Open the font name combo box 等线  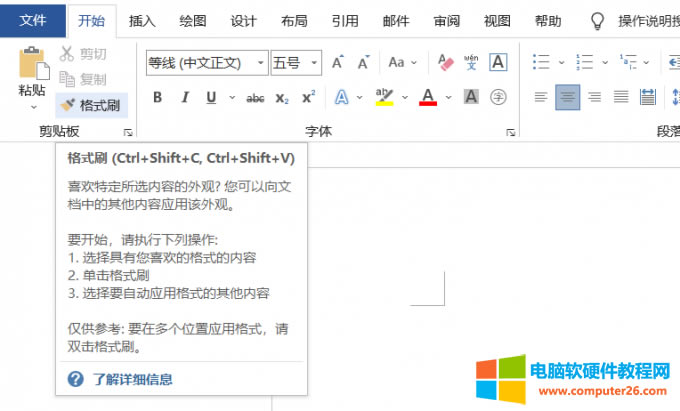click(x=207, y=63)
